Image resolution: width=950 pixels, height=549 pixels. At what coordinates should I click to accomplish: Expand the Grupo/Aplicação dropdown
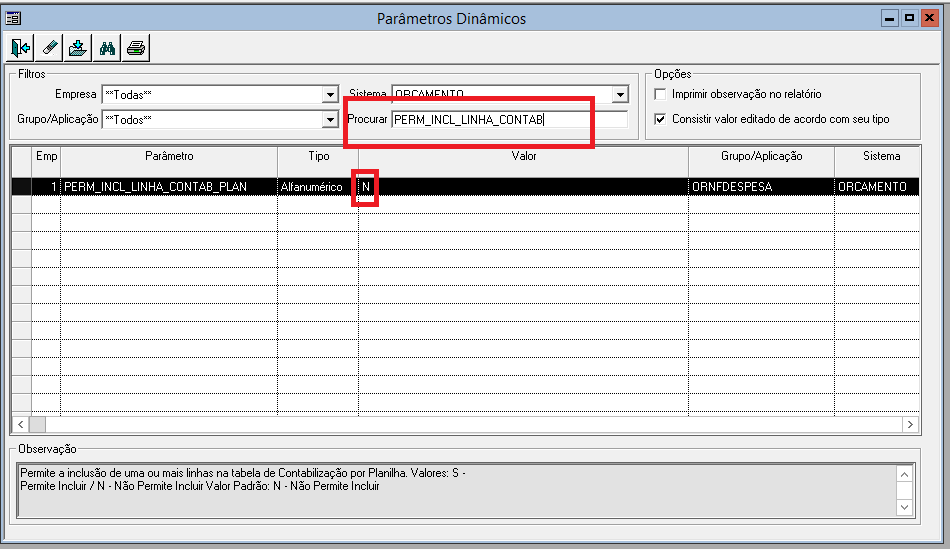tap(330, 119)
